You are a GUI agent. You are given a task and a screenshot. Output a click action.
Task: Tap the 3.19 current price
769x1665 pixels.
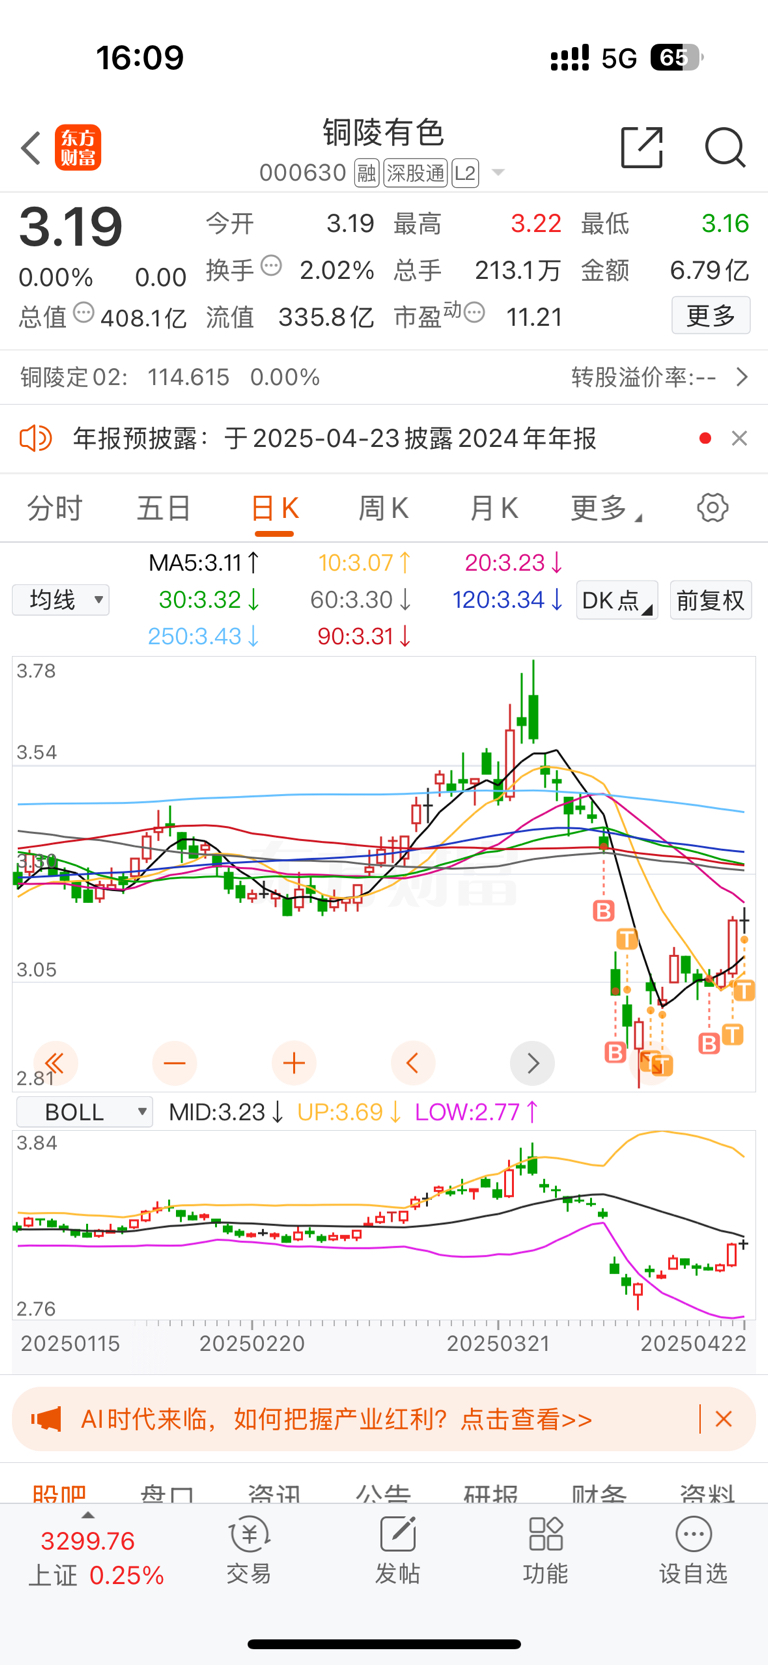[71, 227]
